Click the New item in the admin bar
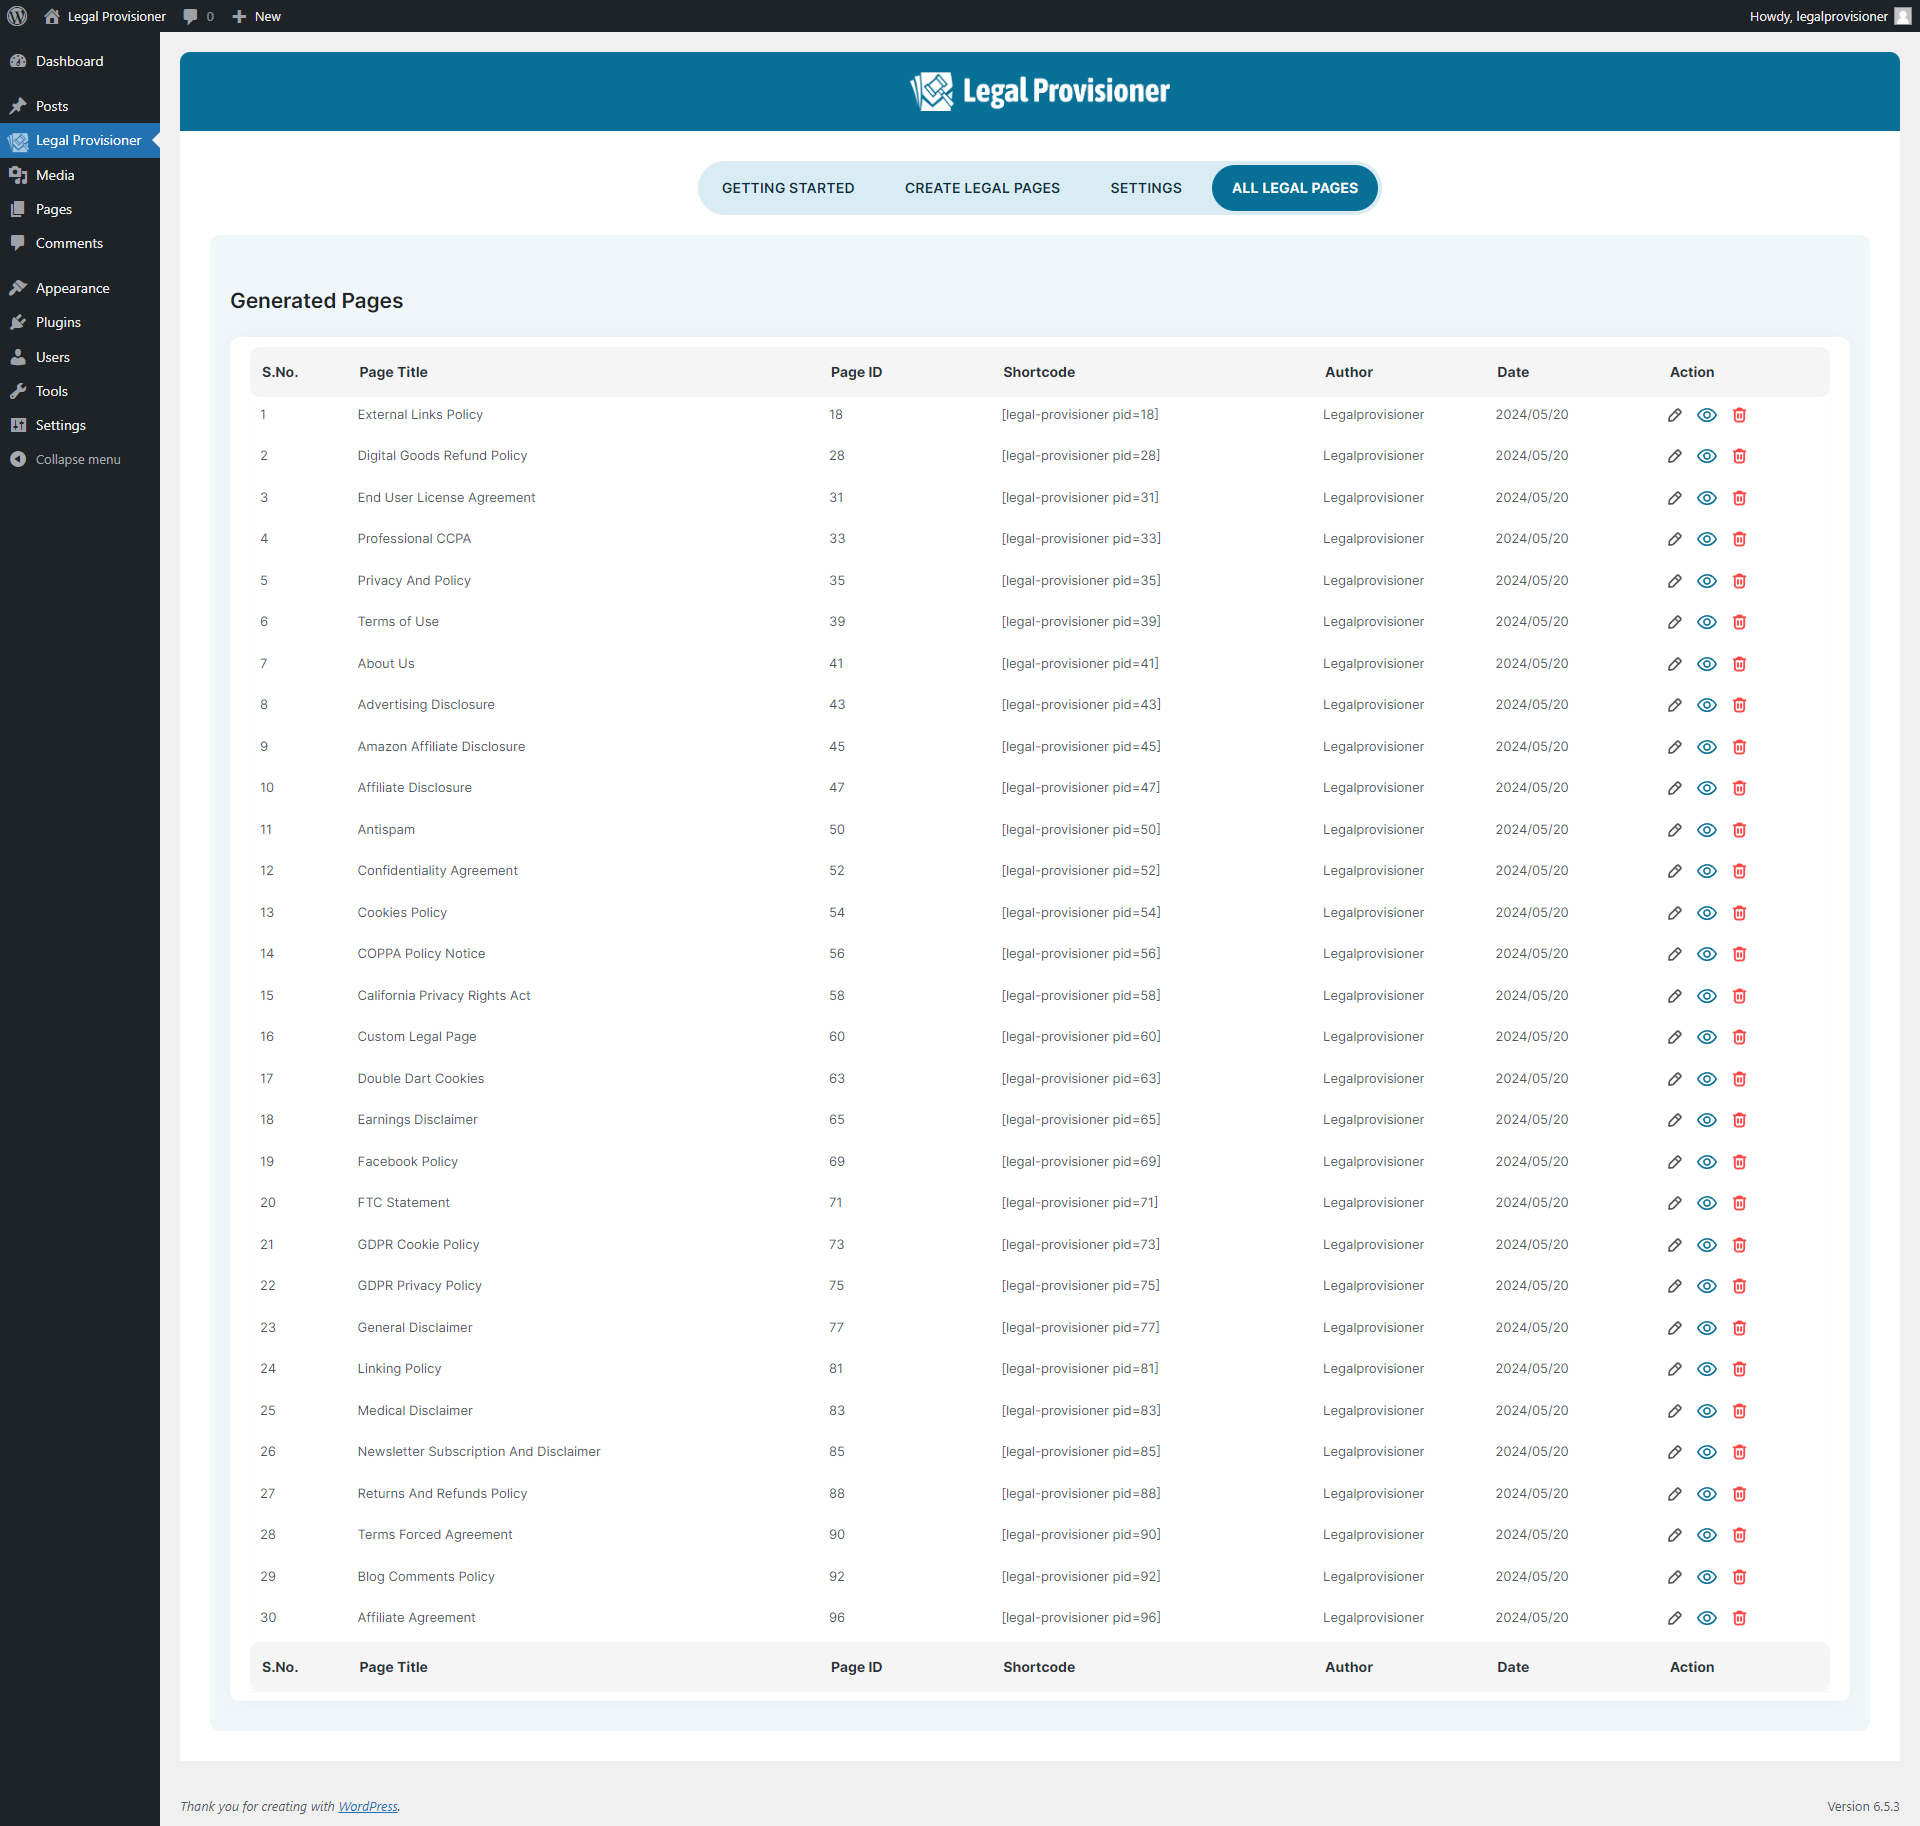Viewport: 1920px width, 1826px height. click(x=256, y=16)
